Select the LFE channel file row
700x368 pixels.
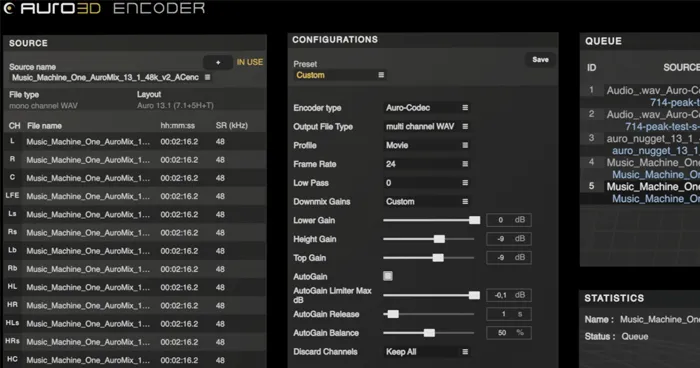pyautogui.click(x=135, y=196)
